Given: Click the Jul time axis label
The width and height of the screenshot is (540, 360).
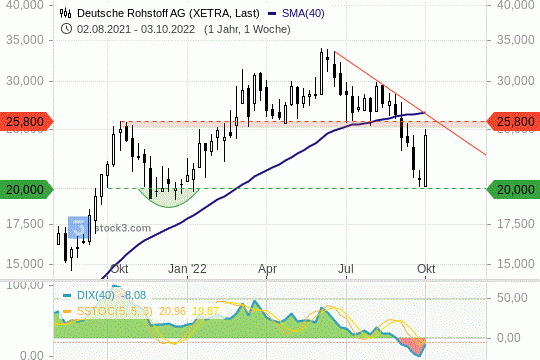Looking at the screenshot, I should coord(346,269).
